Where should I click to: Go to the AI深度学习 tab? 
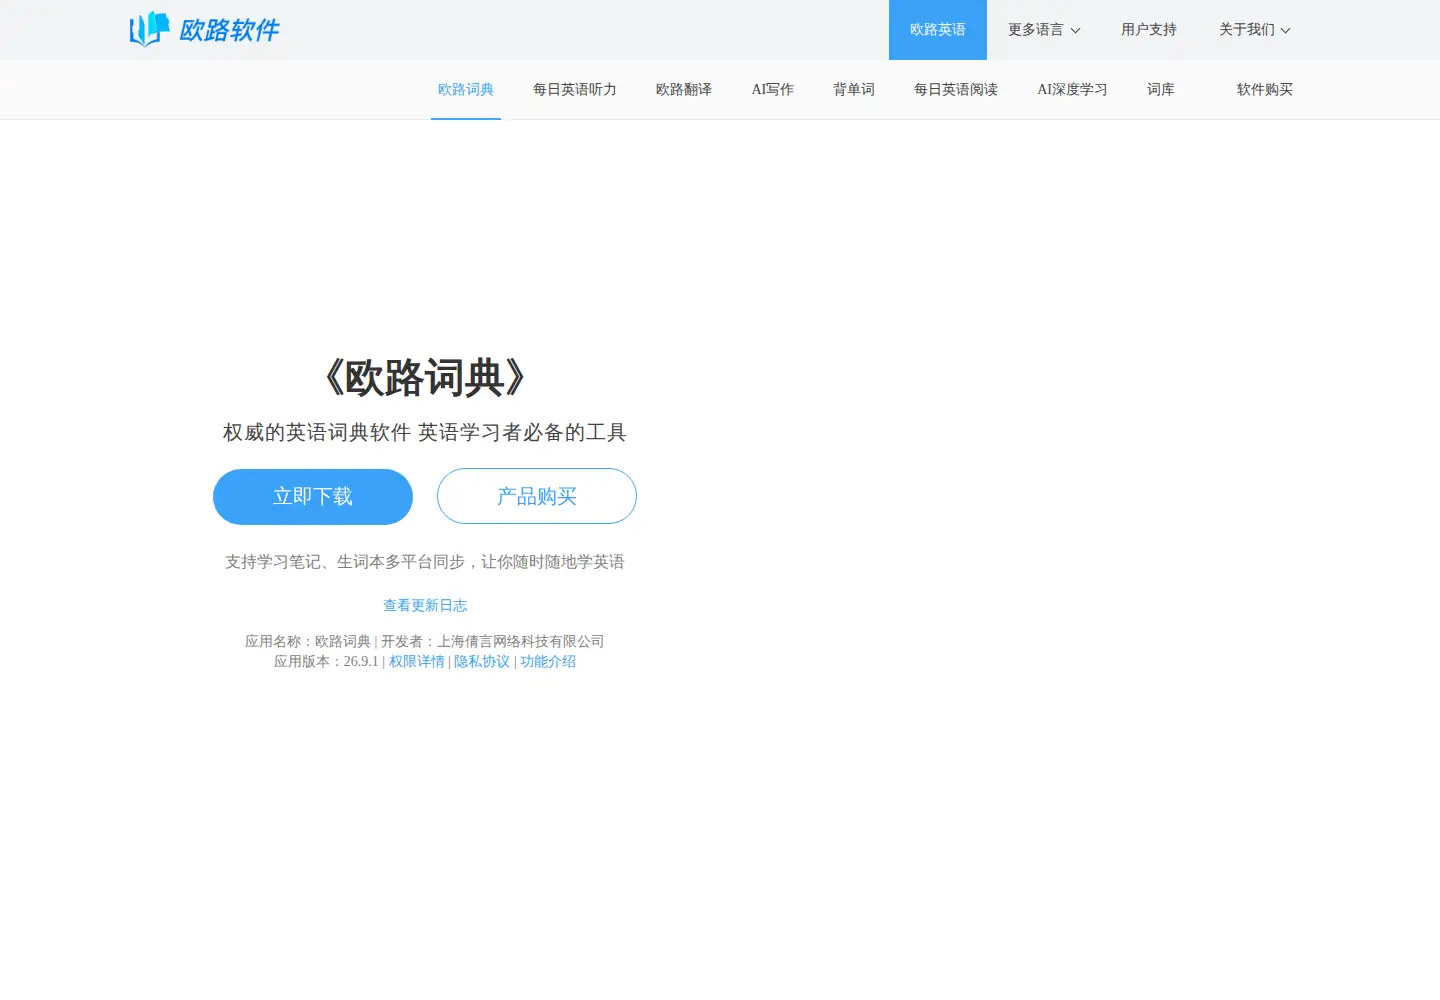(x=1072, y=90)
